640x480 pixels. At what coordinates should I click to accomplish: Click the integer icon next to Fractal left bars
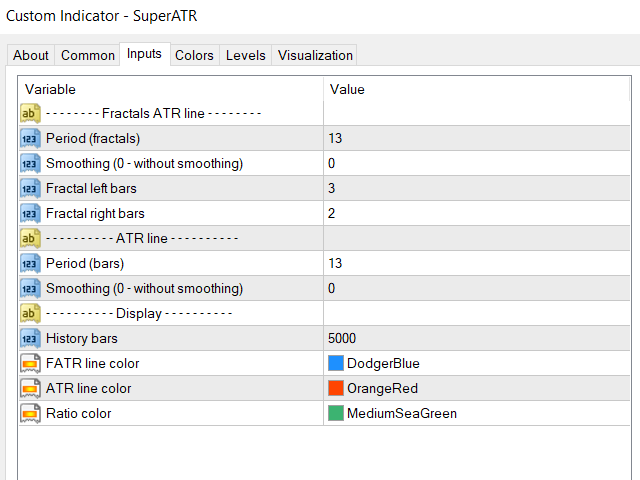pyautogui.click(x=30, y=189)
